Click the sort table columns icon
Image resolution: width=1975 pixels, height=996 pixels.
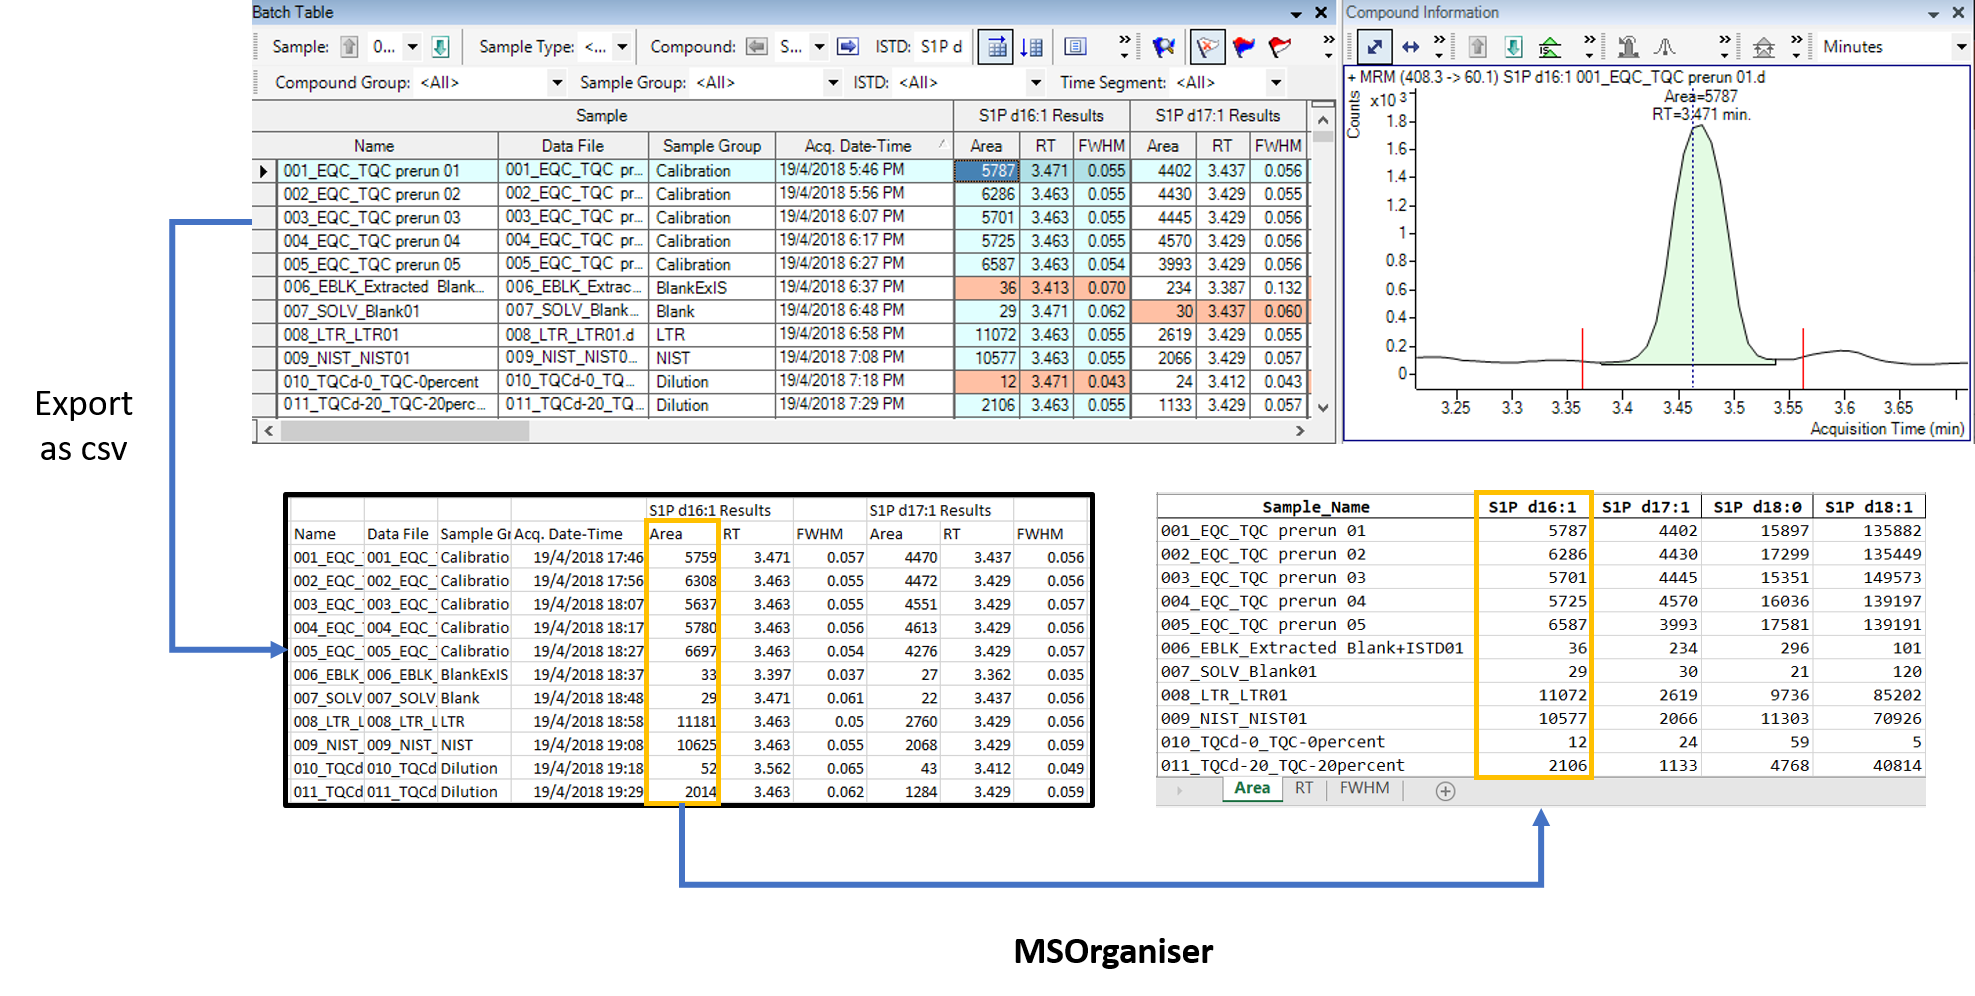(1032, 47)
